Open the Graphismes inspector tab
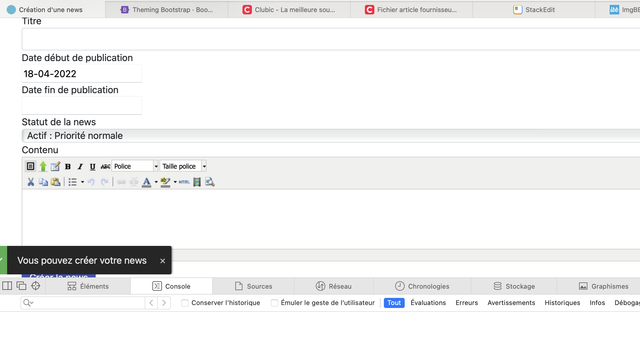640x364 pixels. click(x=604, y=286)
